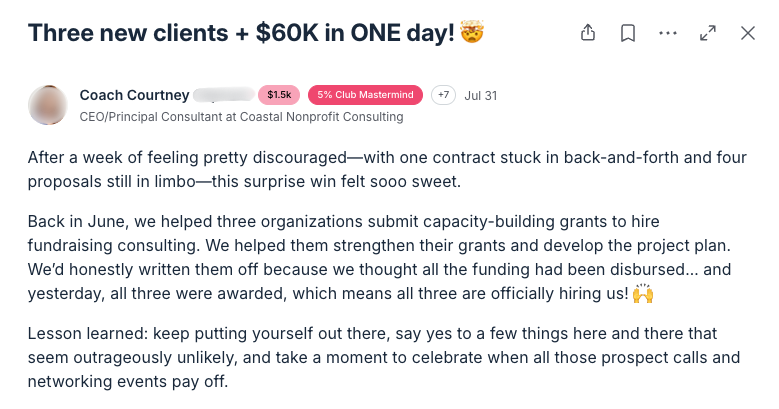Open the three-dot more options menu

(668, 33)
